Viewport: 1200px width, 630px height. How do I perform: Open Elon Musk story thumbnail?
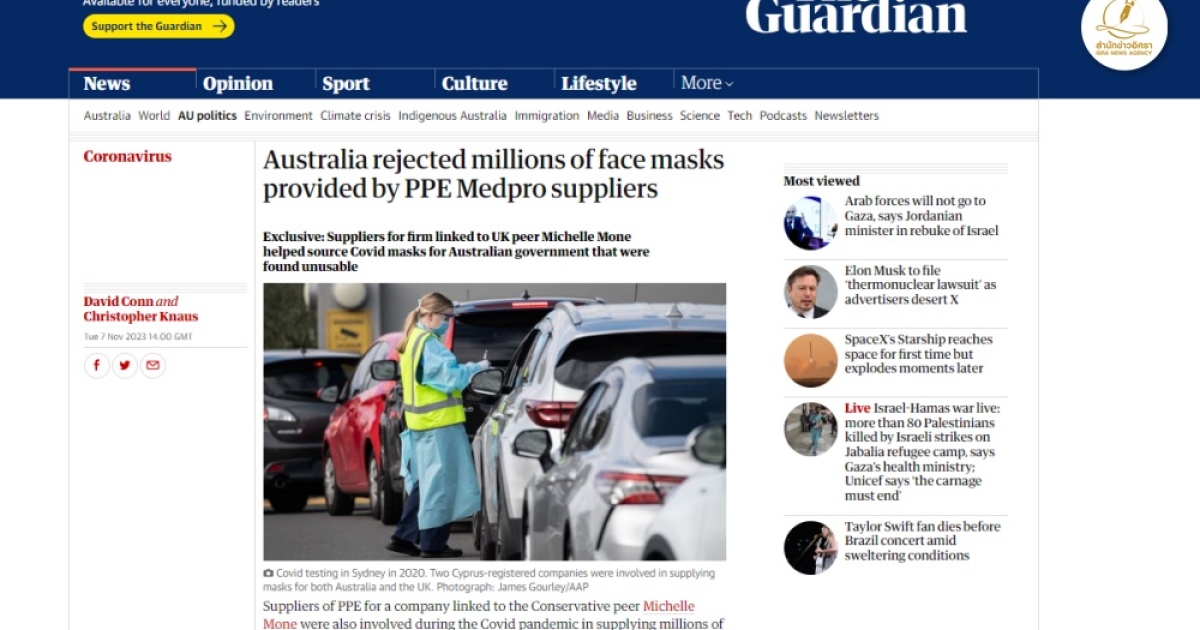811,292
